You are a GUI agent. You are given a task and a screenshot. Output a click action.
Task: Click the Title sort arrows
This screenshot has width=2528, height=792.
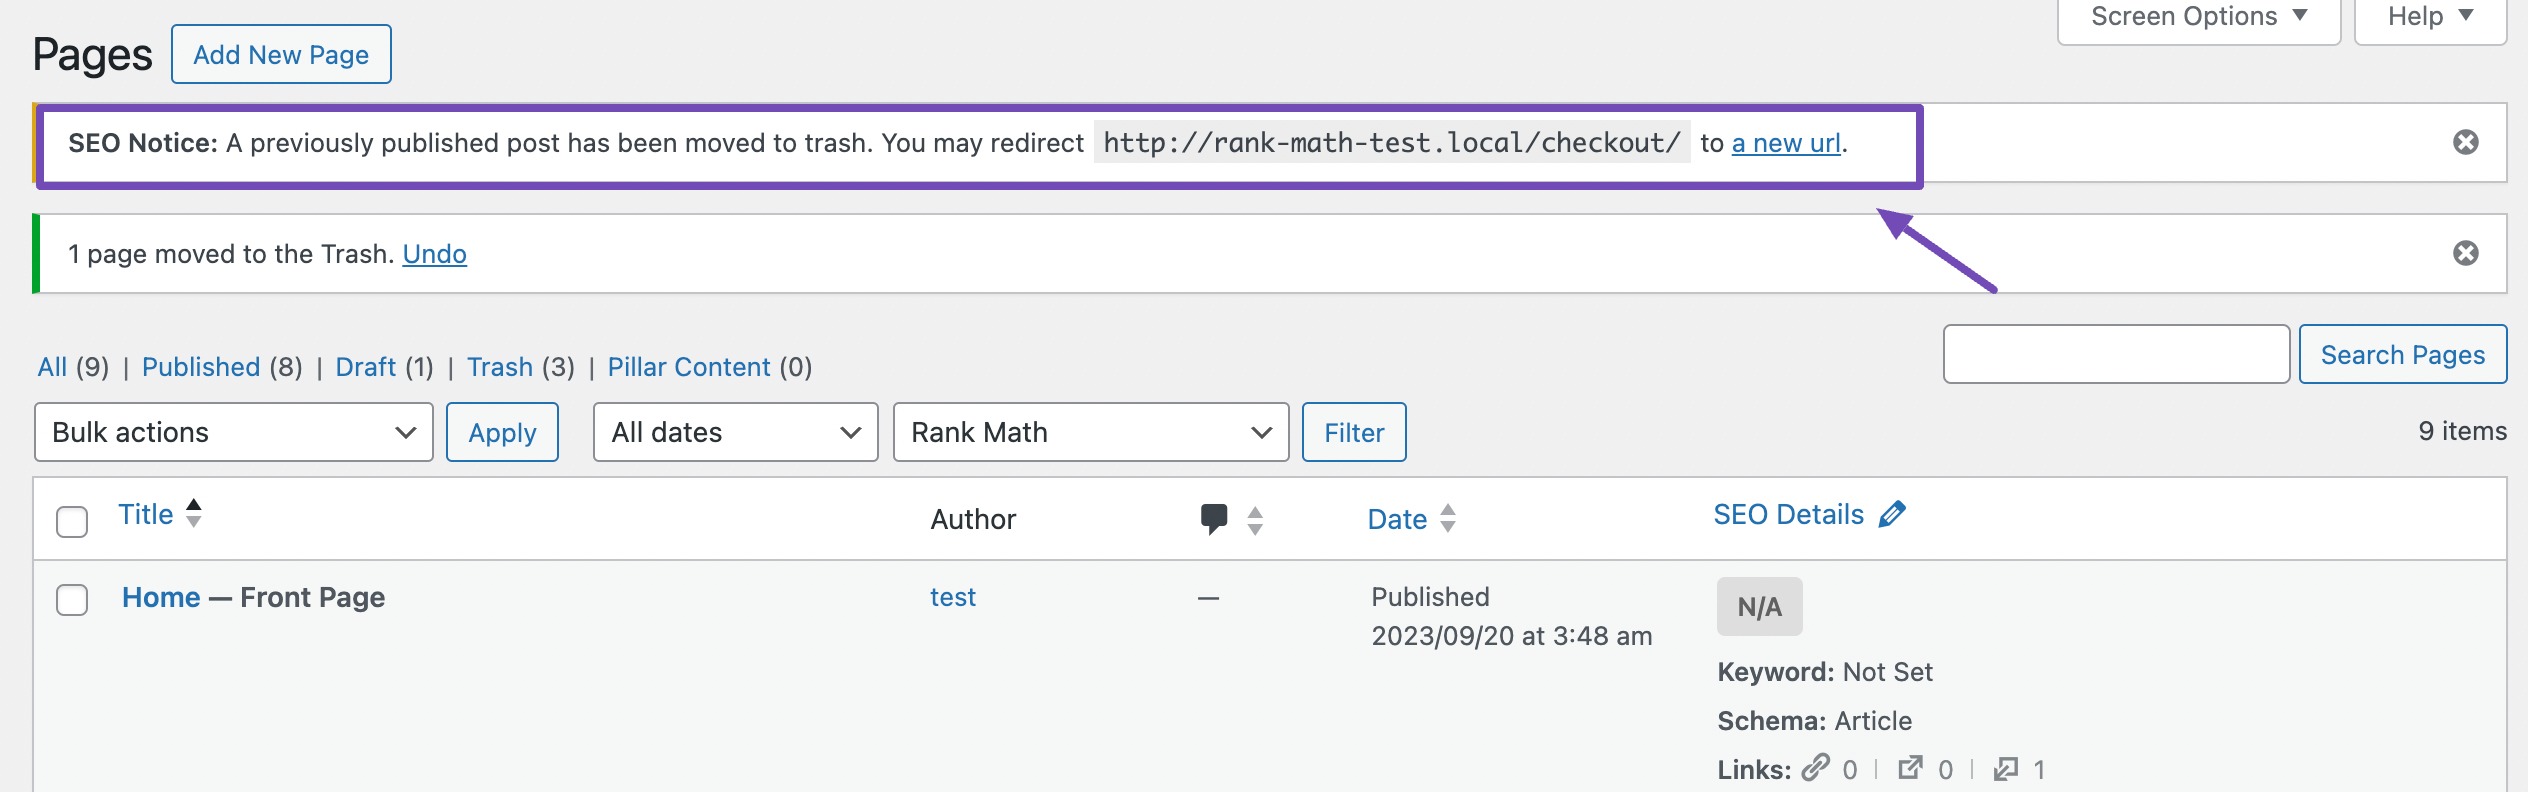pyautogui.click(x=194, y=513)
